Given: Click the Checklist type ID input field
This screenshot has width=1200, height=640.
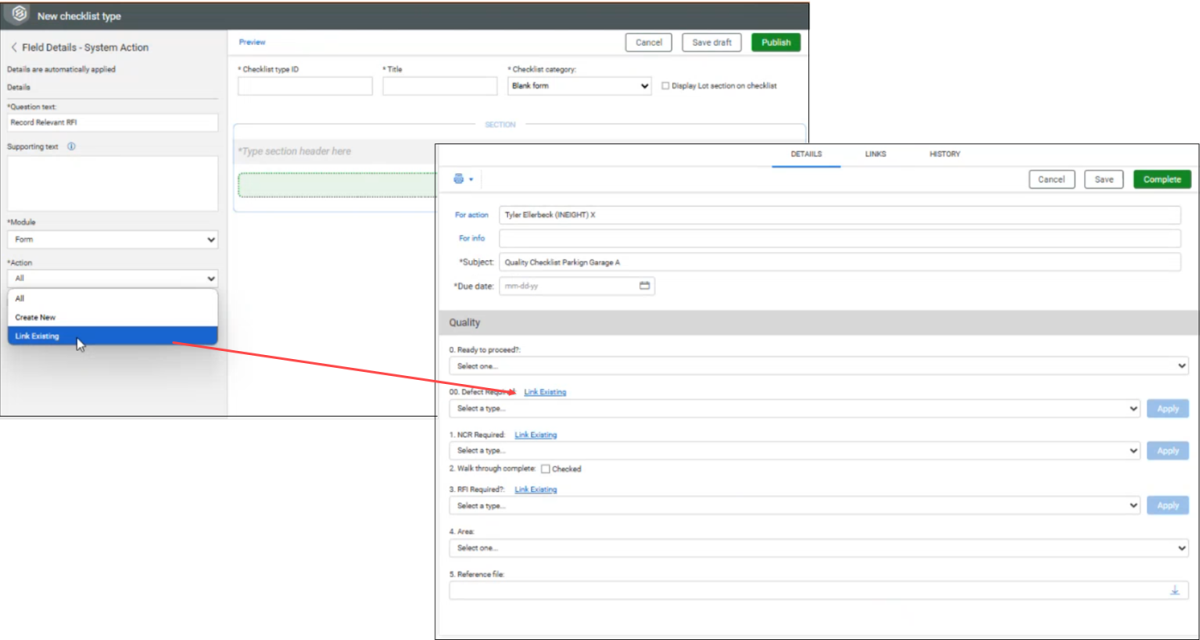Looking at the screenshot, I should point(305,87).
